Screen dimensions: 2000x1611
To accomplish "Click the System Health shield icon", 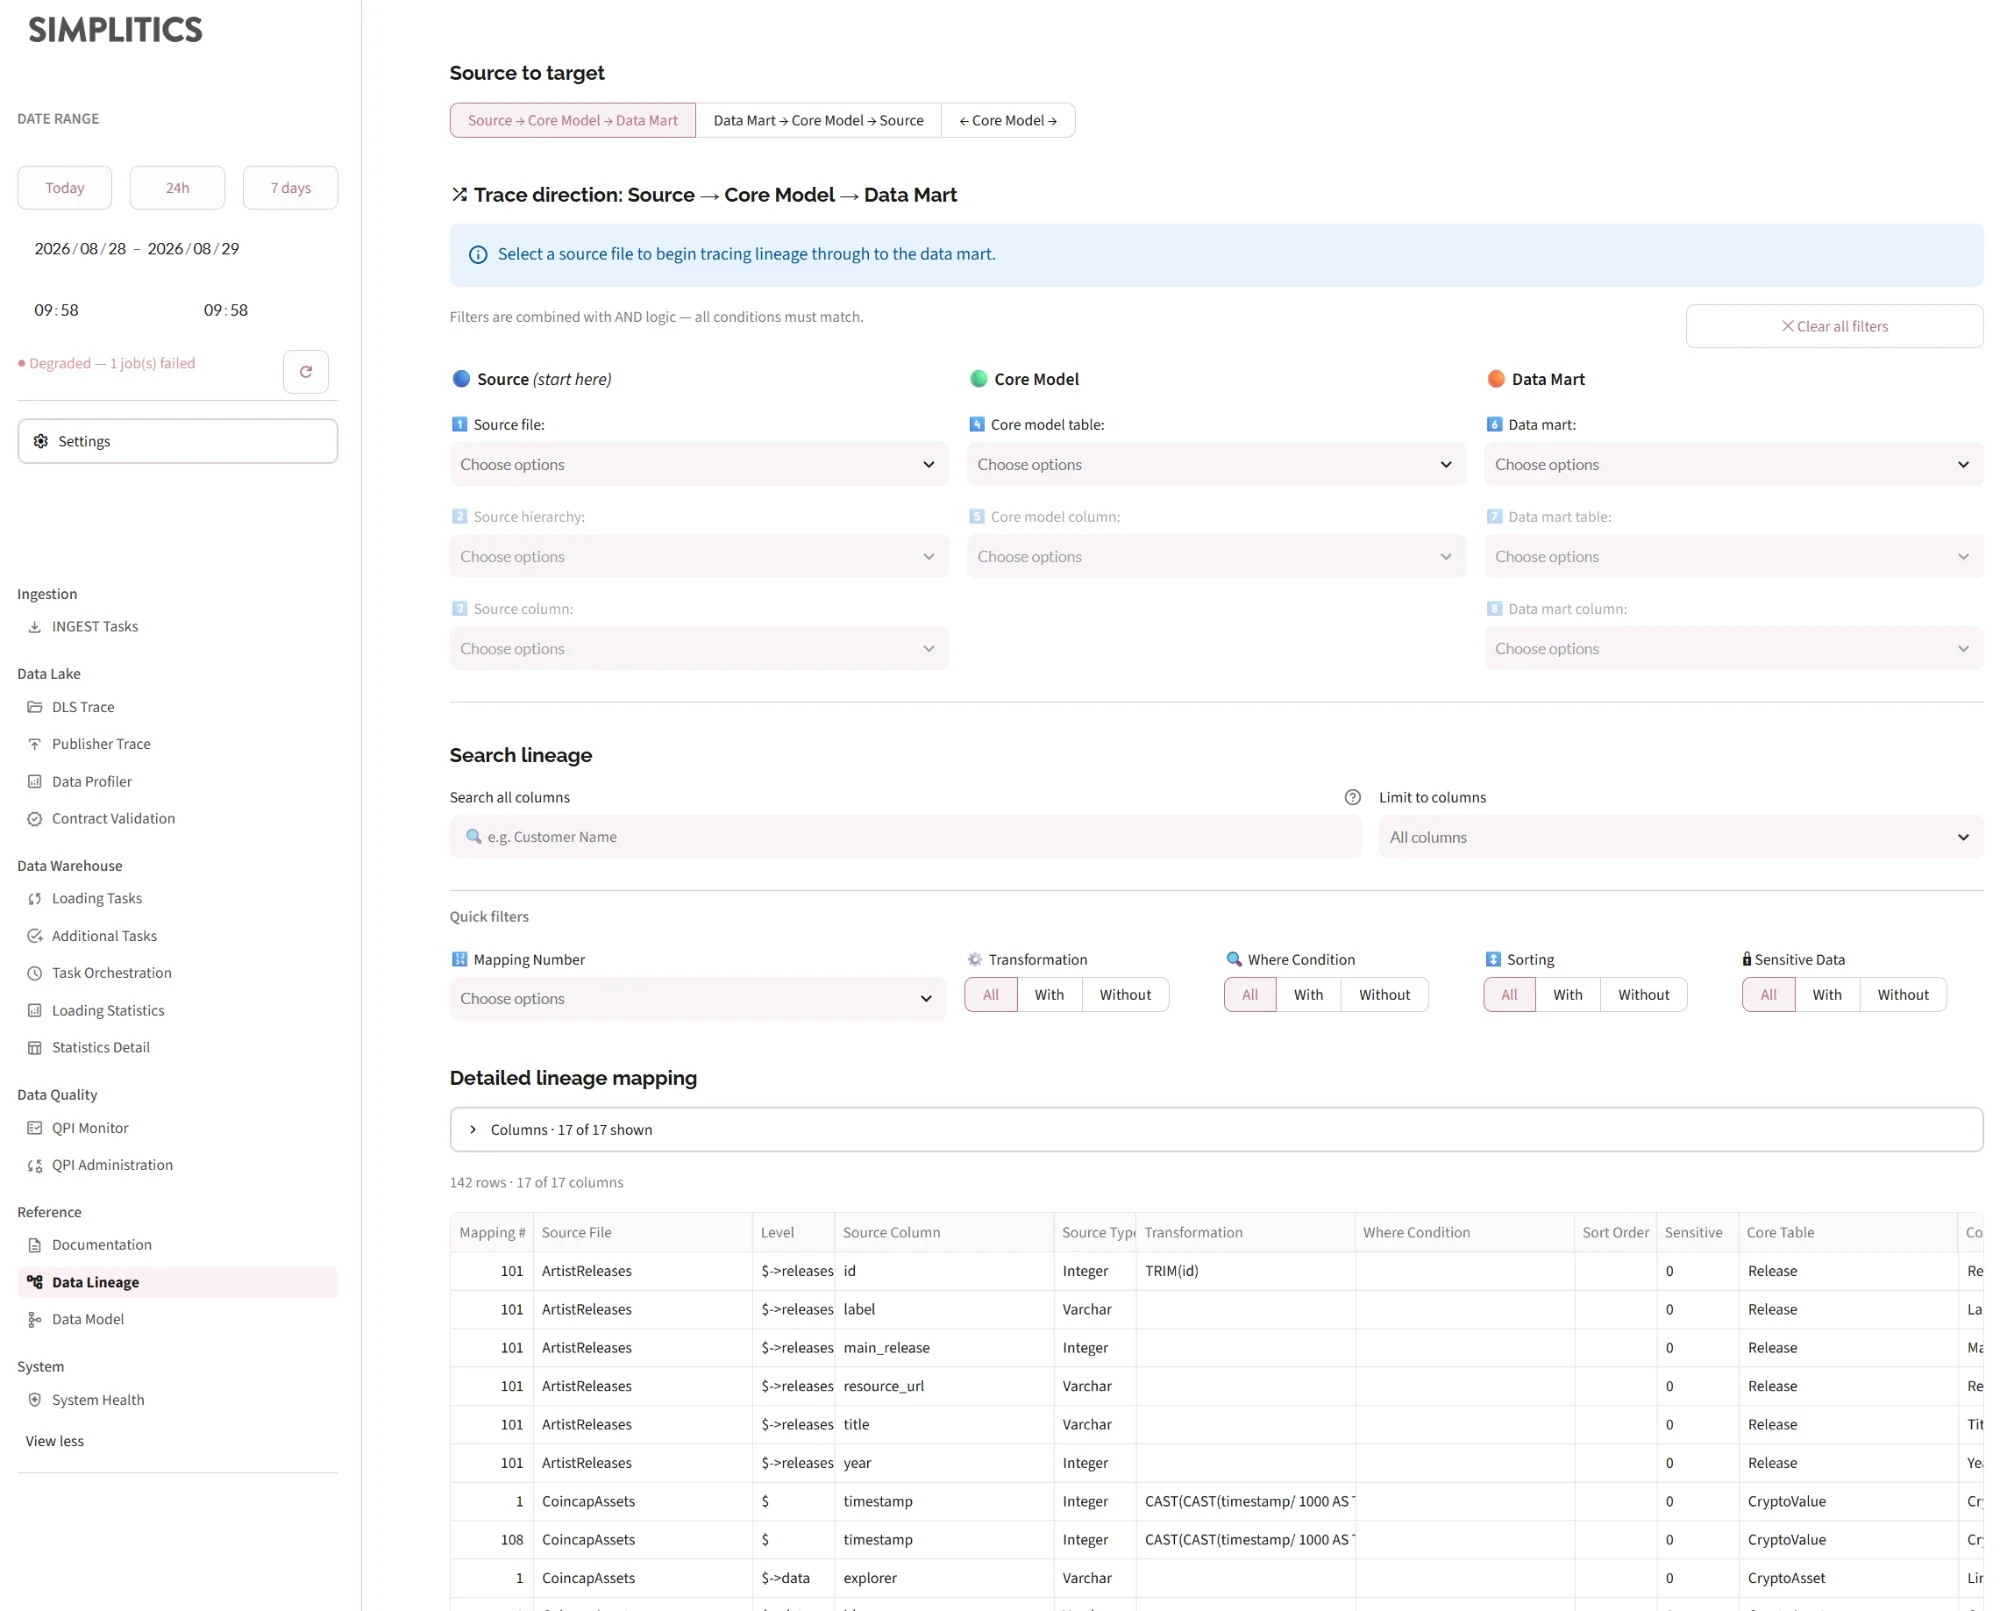I will tap(35, 1400).
